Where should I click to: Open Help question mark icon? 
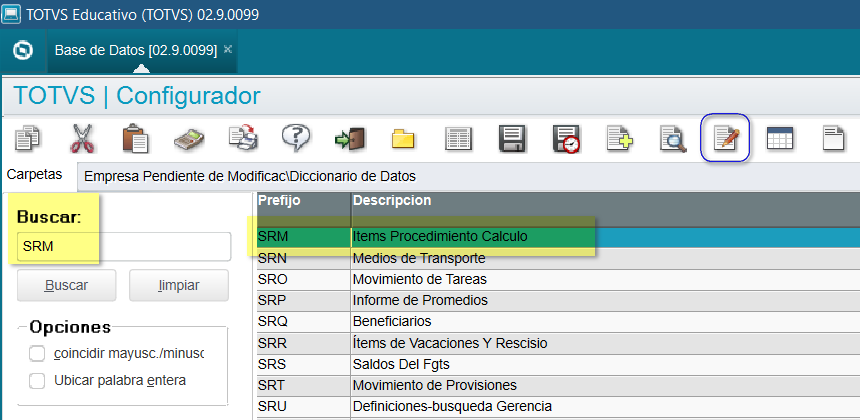click(x=296, y=137)
